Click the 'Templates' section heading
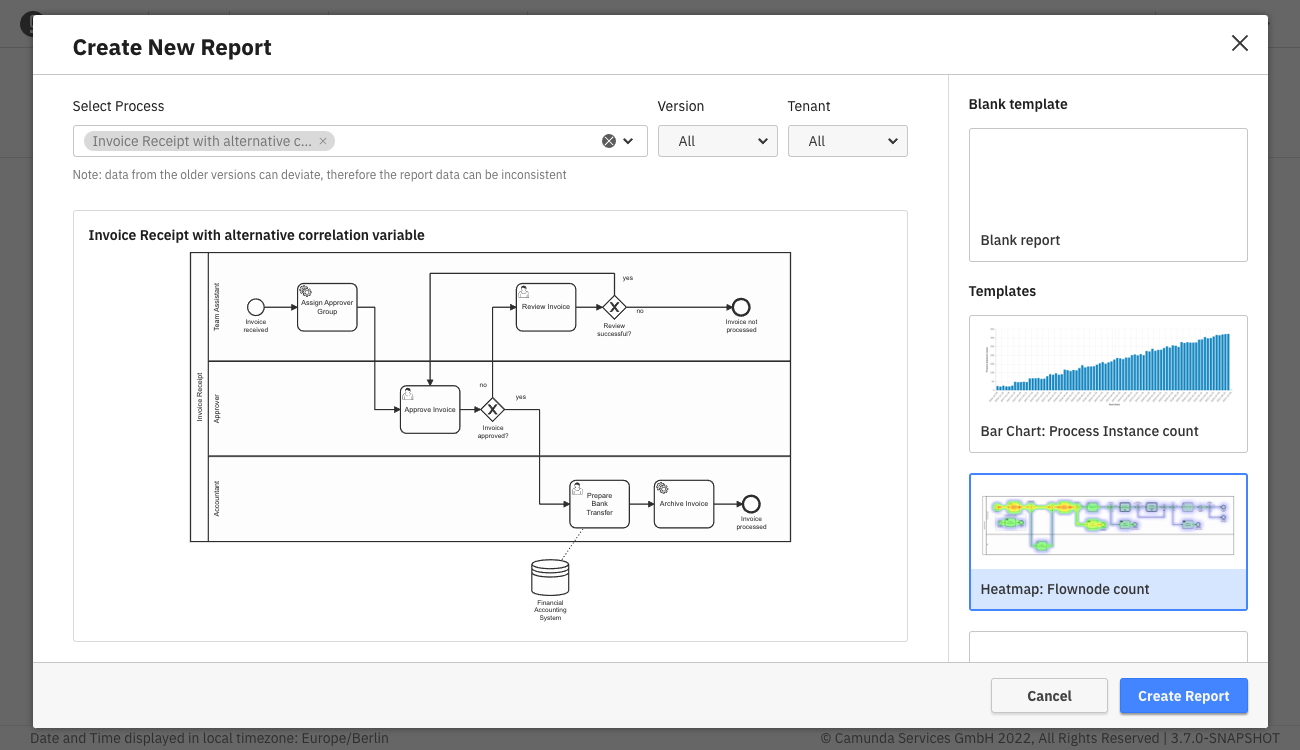This screenshot has width=1300, height=750. point(1002,291)
